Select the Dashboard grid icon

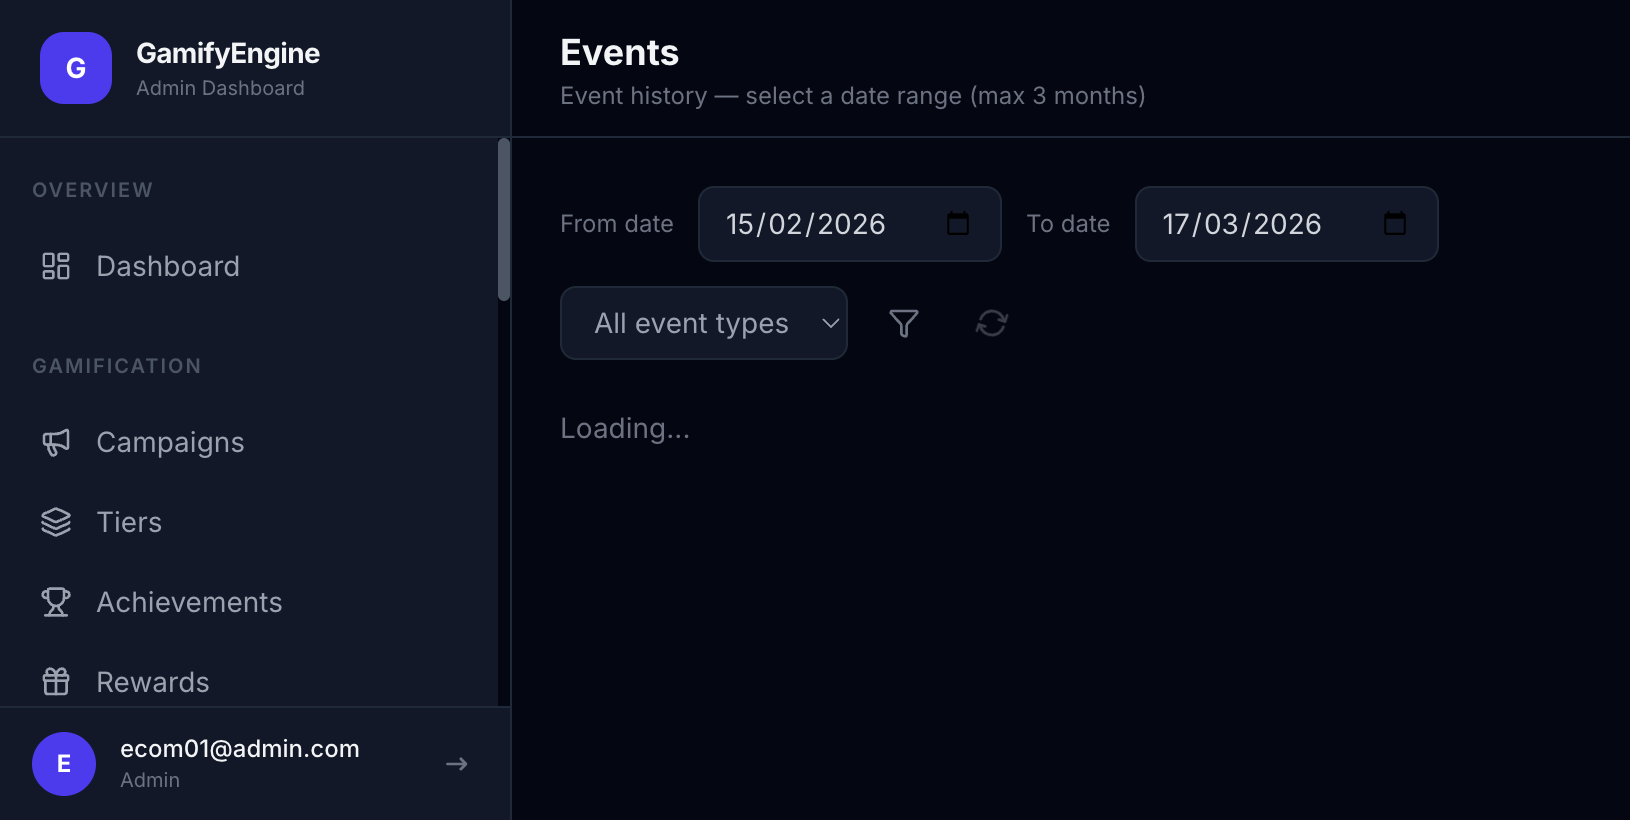[x=55, y=266]
